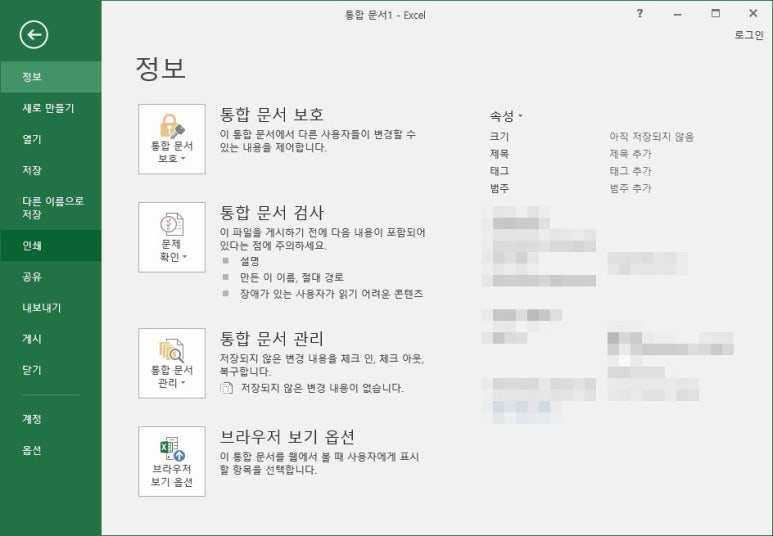Open the 통합 문서 보호 lock button
The width and height of the screenshot is (773, 536).
click(172, 139)
